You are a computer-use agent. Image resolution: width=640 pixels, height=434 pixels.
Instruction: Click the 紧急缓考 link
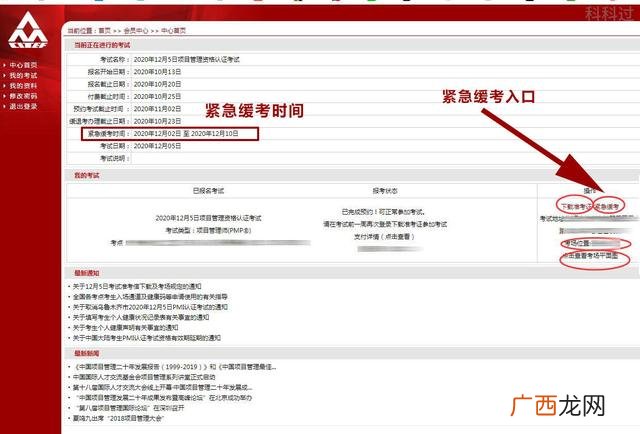pos(607,207)
